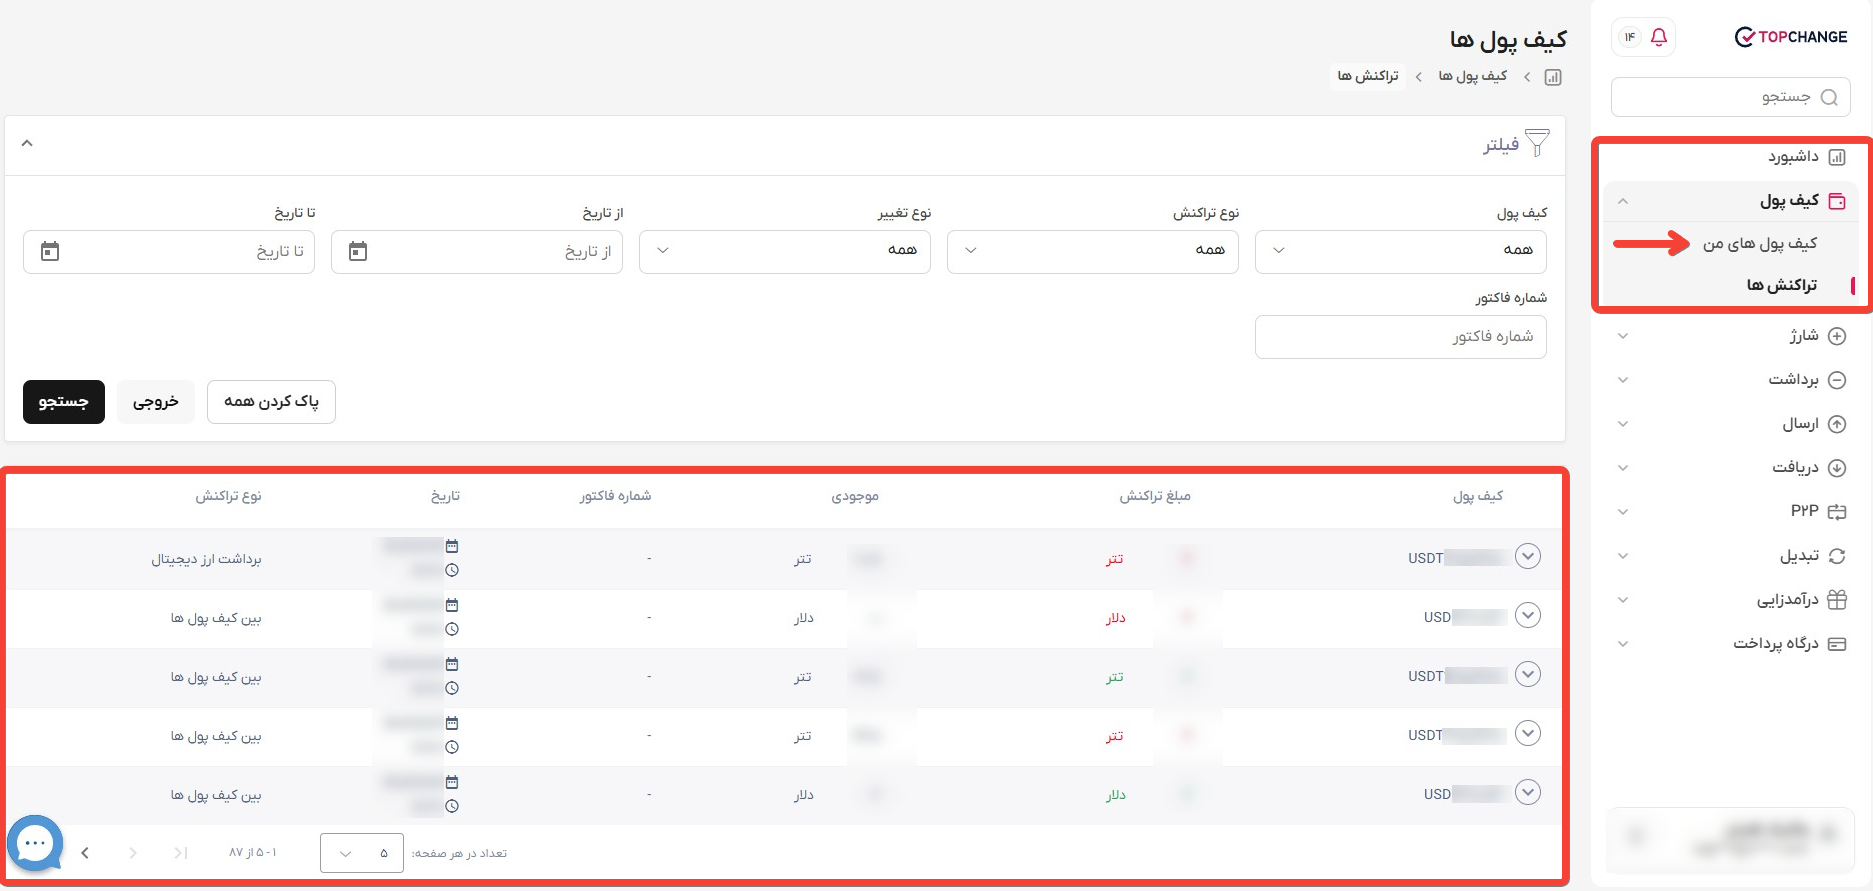This screenshot has height=891, width=1873.
Task: Click the شماره فاکتور input field
Action: [1400, 337]
